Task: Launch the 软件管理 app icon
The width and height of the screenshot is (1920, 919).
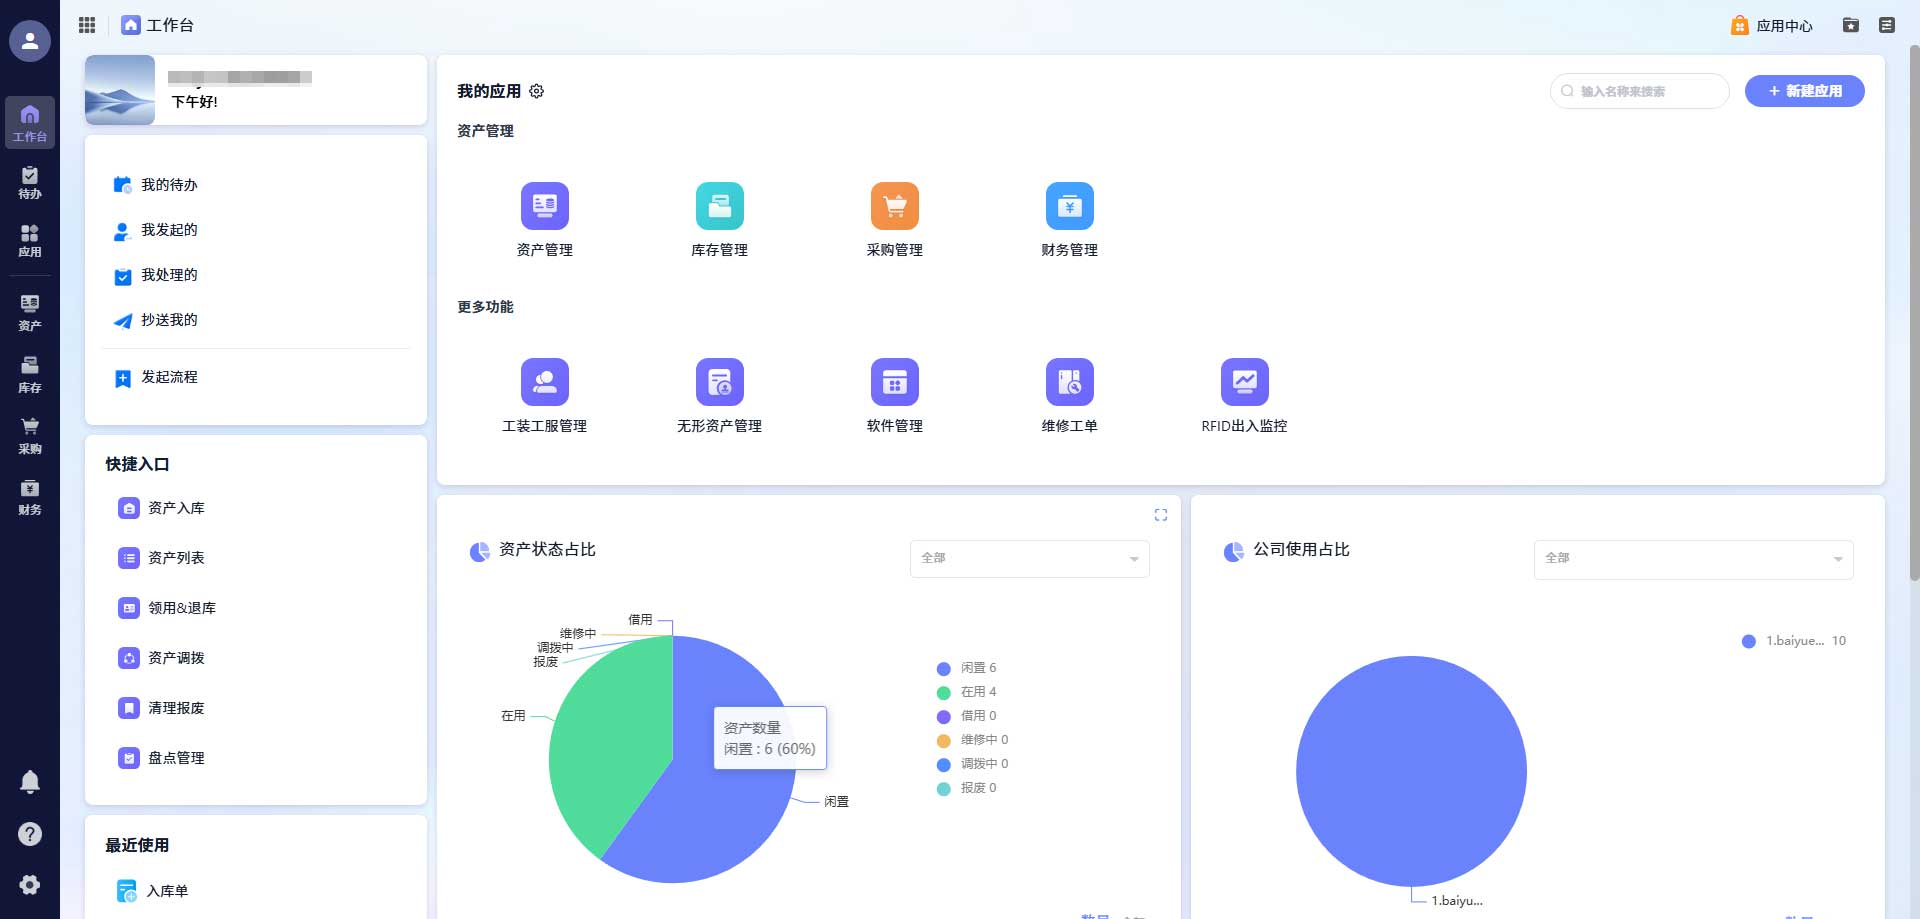Action: 895,382
